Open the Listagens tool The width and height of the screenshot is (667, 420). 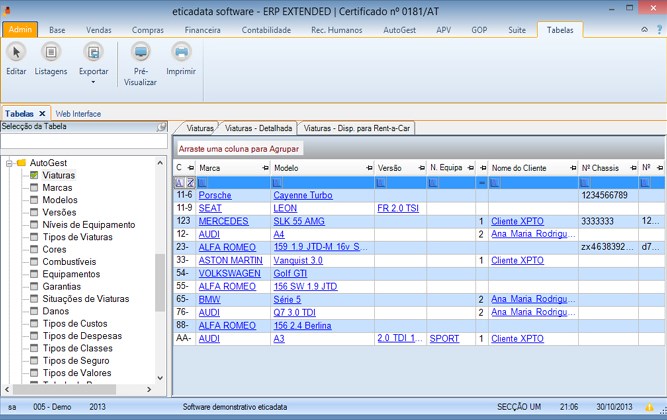pyautogui.click(x=51, y=53)
